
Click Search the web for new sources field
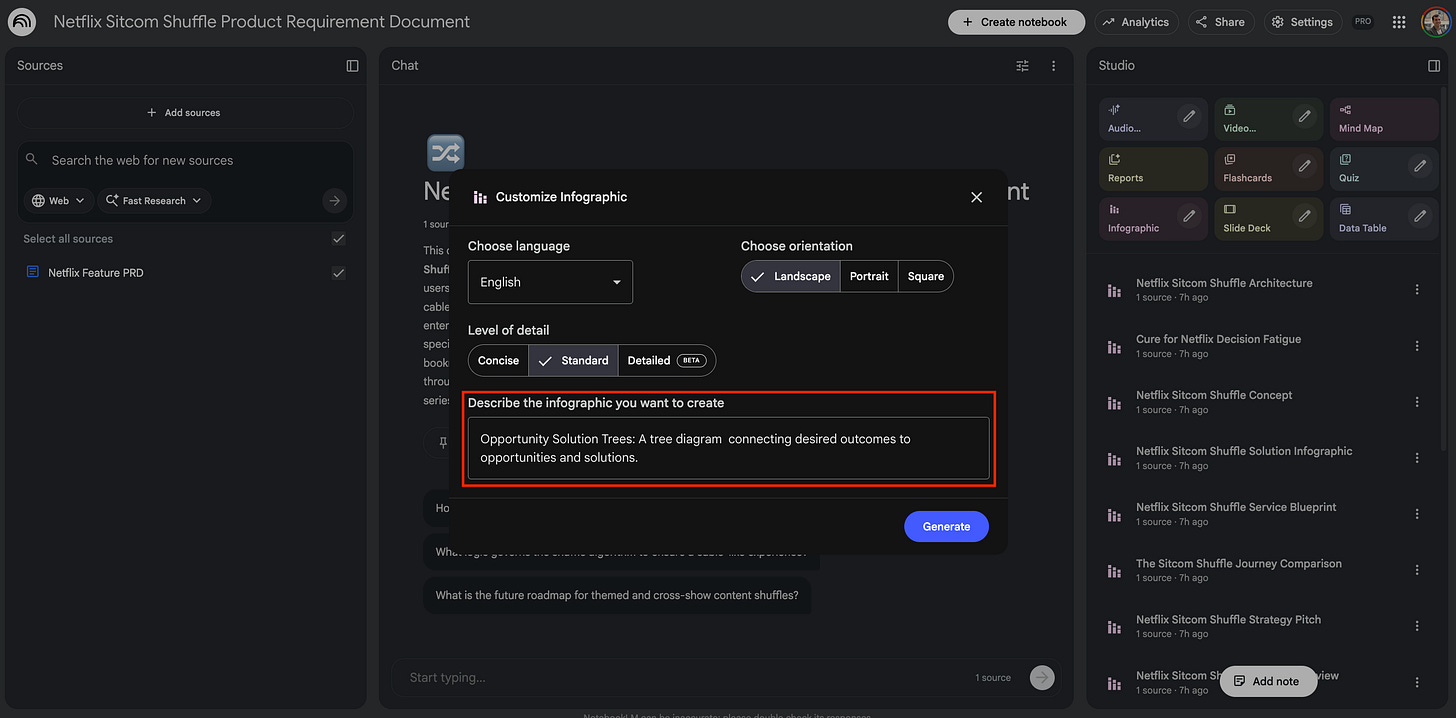[186, 160]
